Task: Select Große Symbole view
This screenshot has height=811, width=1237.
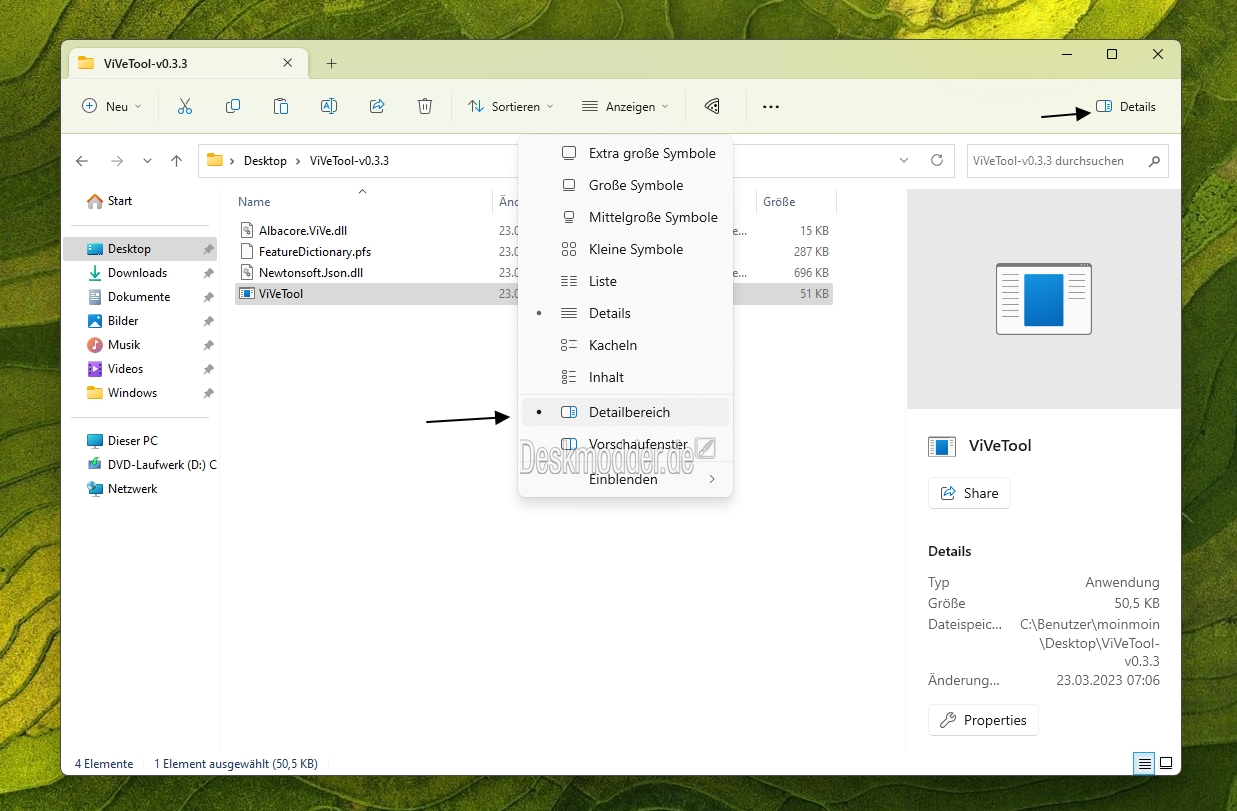Action: point(625,185)
